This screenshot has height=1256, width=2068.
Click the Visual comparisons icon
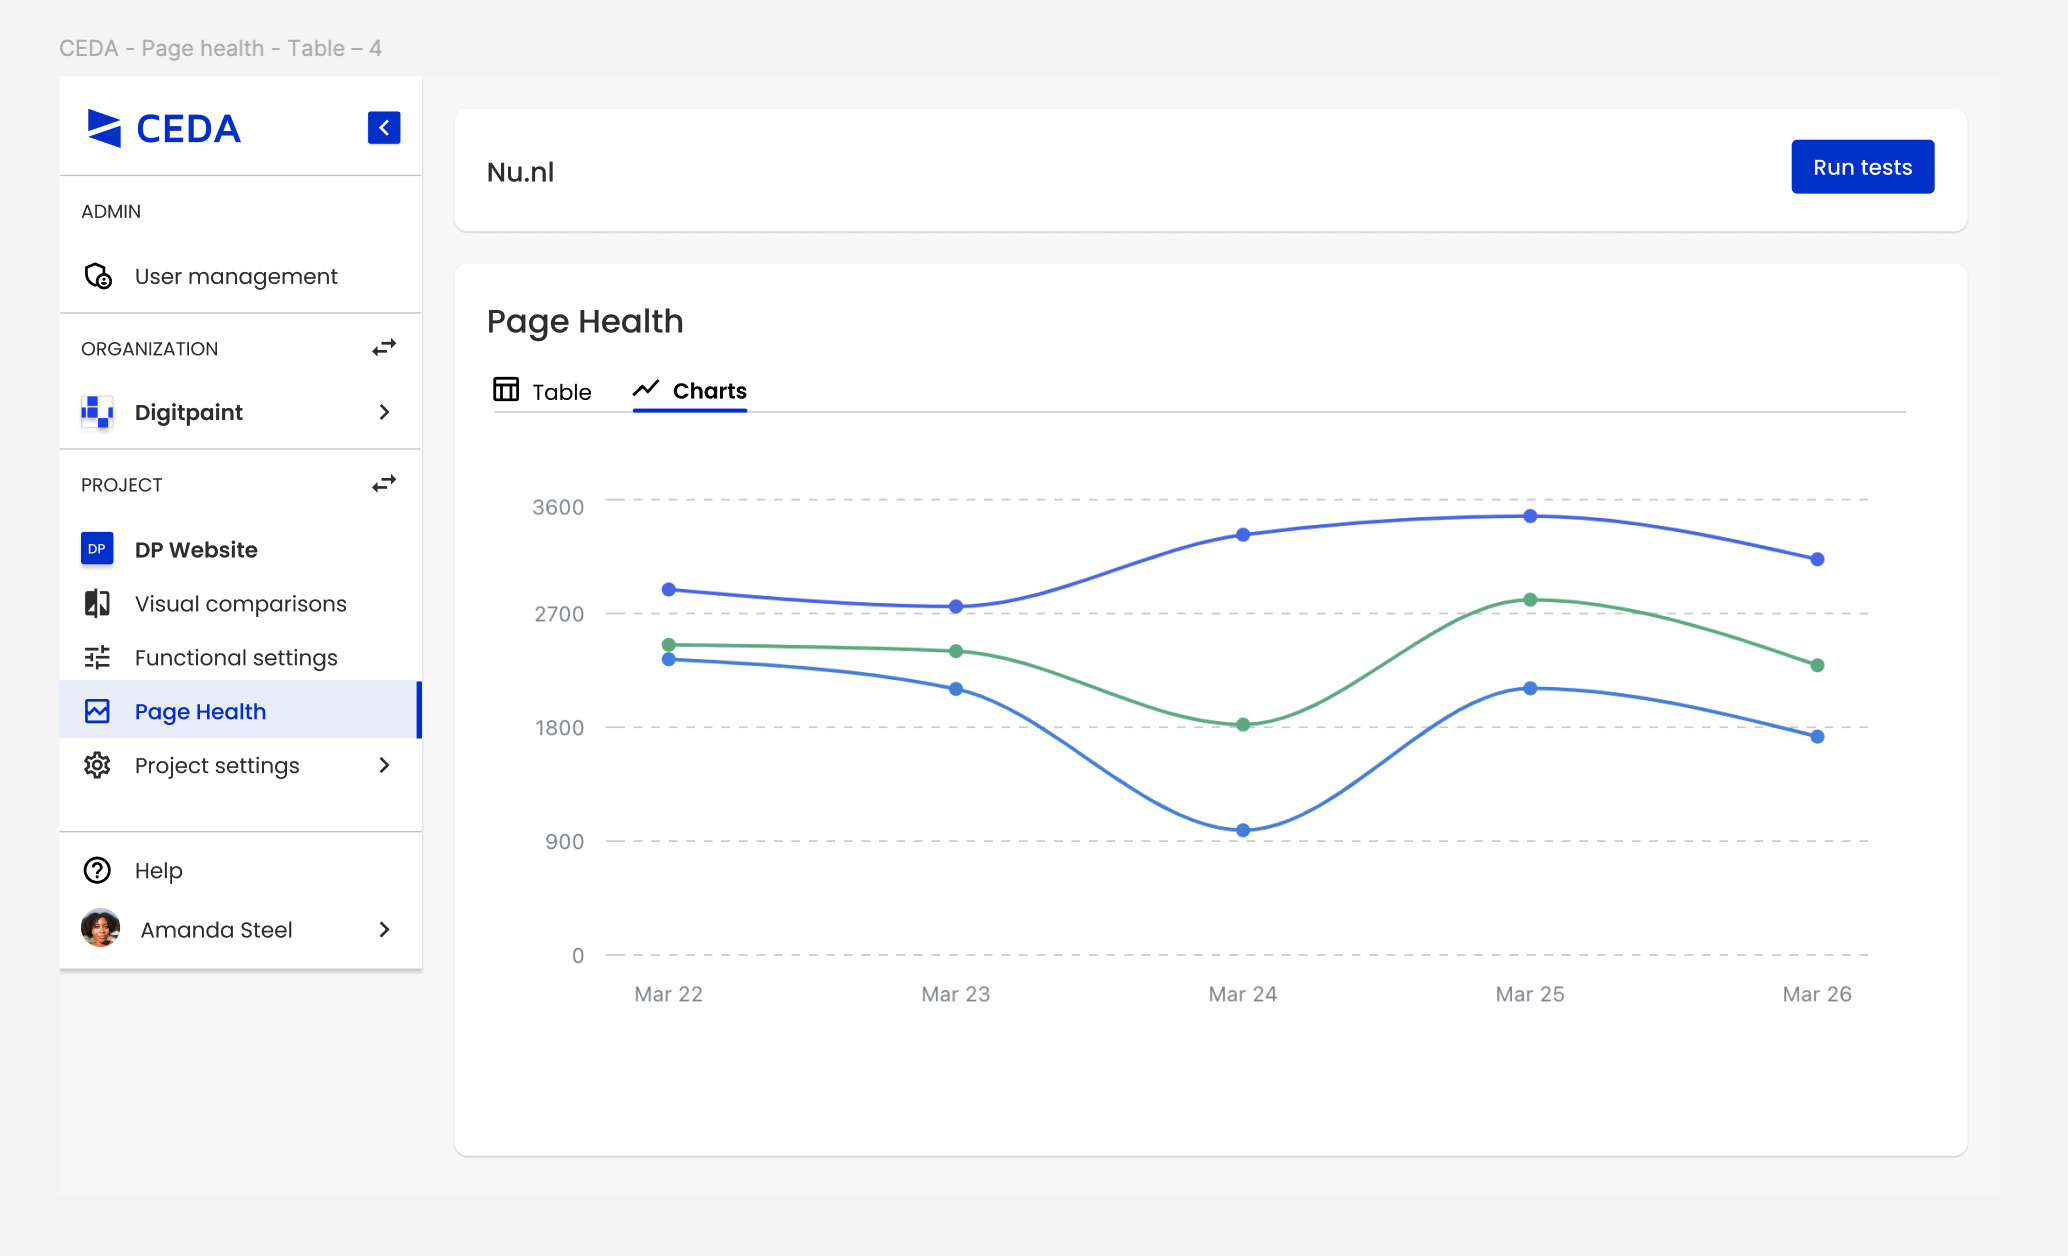click(x=97, y=603)
